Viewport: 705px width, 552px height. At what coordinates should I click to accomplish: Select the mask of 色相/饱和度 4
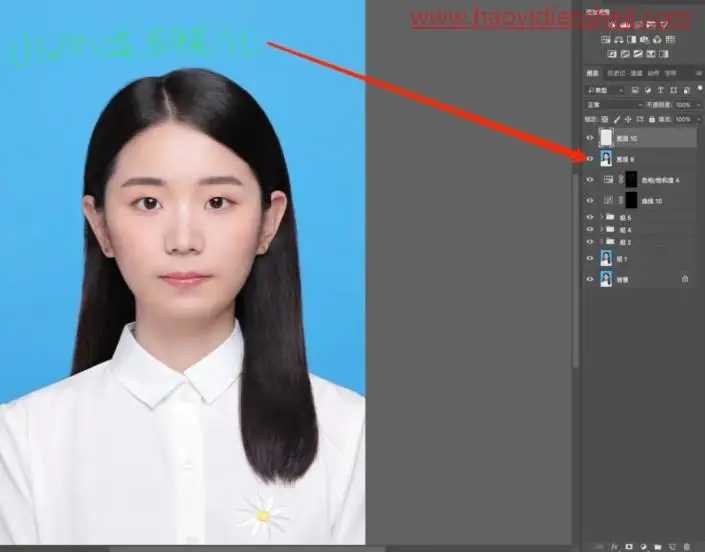point(631,179)
